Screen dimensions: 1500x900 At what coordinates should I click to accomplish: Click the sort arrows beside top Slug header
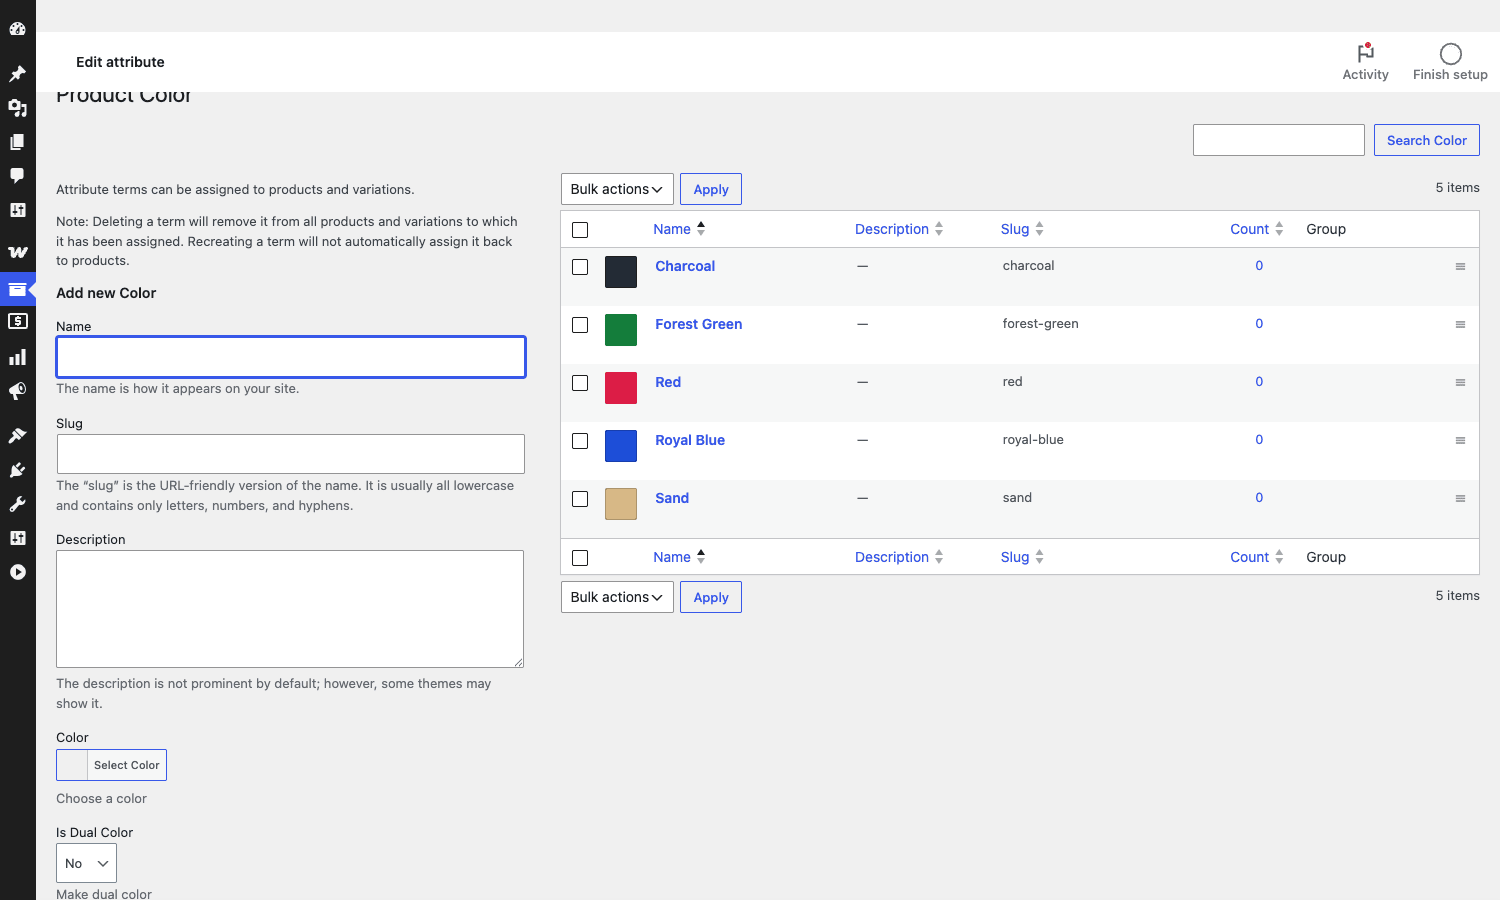(x=1039, y=229)
